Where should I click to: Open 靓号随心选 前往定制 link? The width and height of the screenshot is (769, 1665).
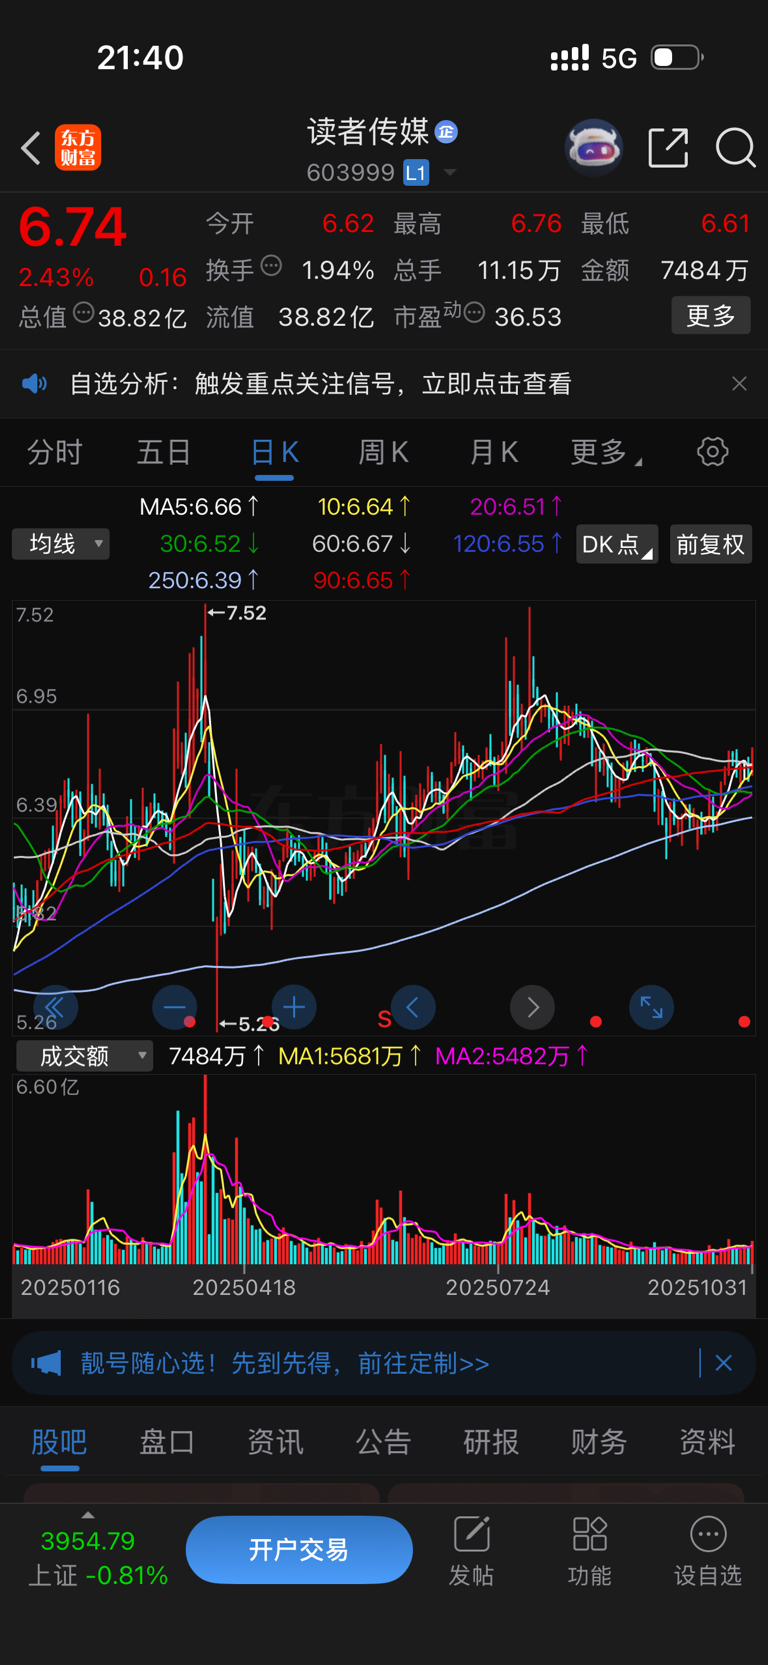point(285,1363)
